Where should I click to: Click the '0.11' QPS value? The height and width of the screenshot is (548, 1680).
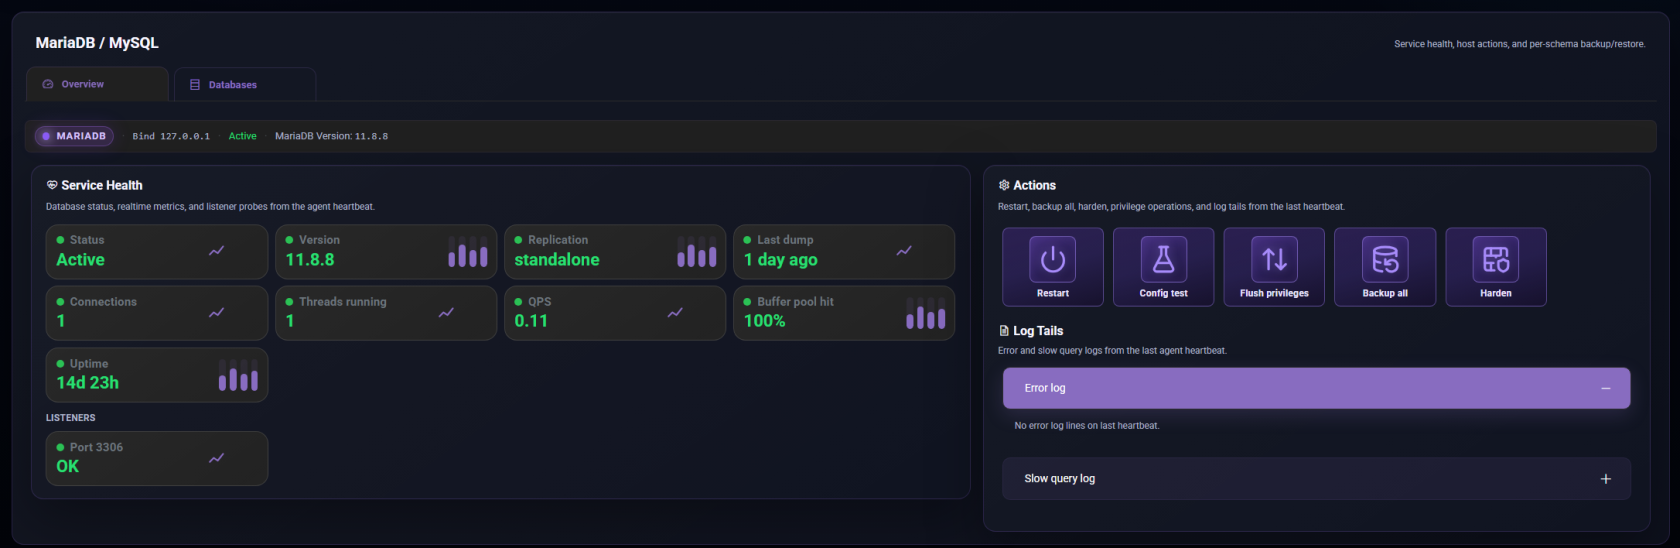click(531, 321)
